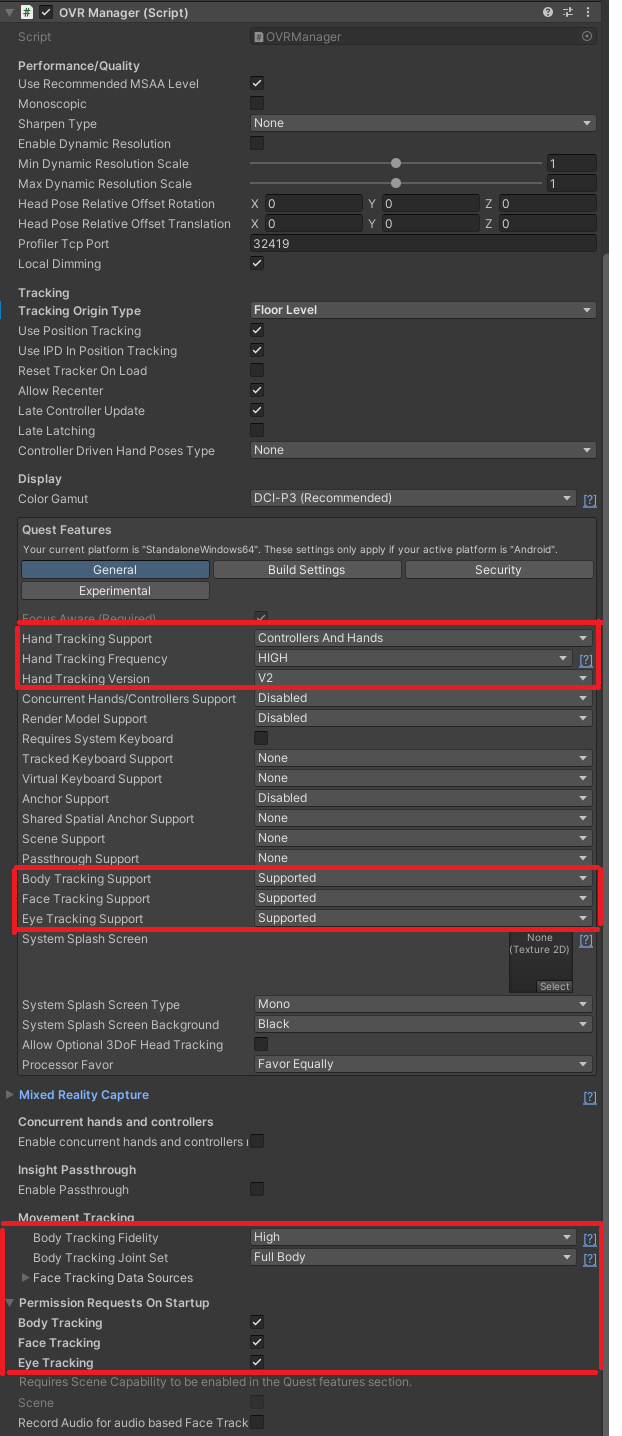
Task: Toggle Eye Tracking permission request
Action: click(257, 1363)
